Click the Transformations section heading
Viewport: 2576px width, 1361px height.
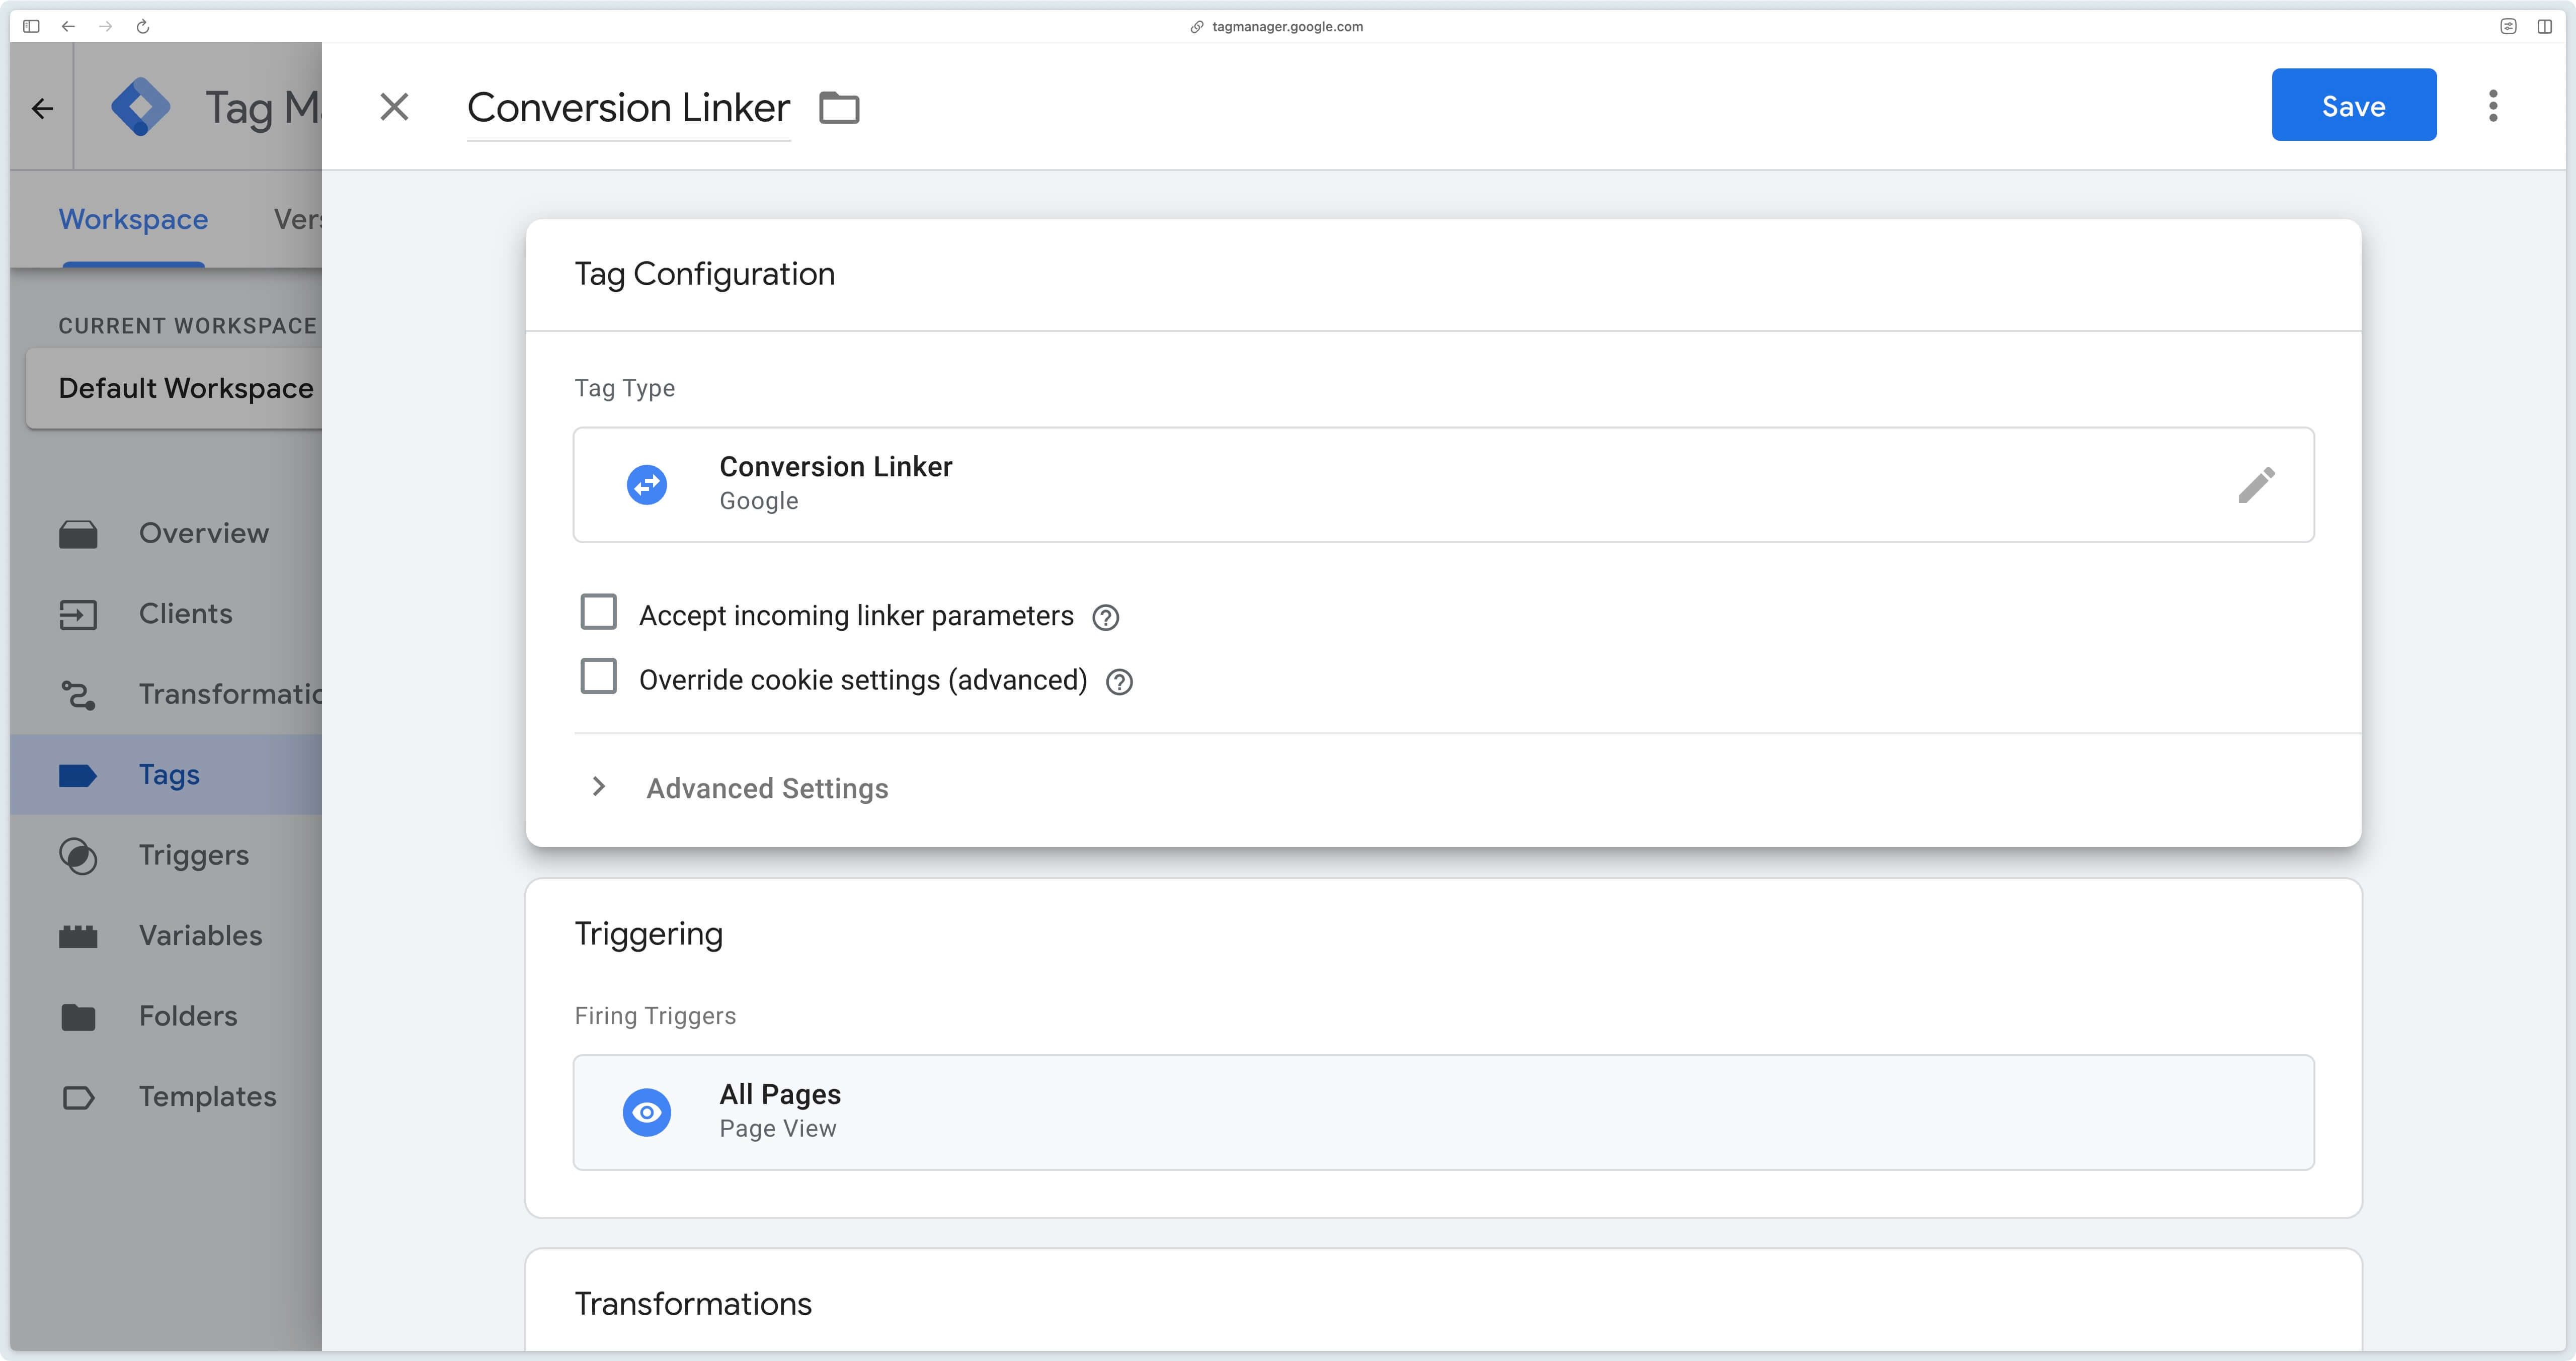point(692,1303)
